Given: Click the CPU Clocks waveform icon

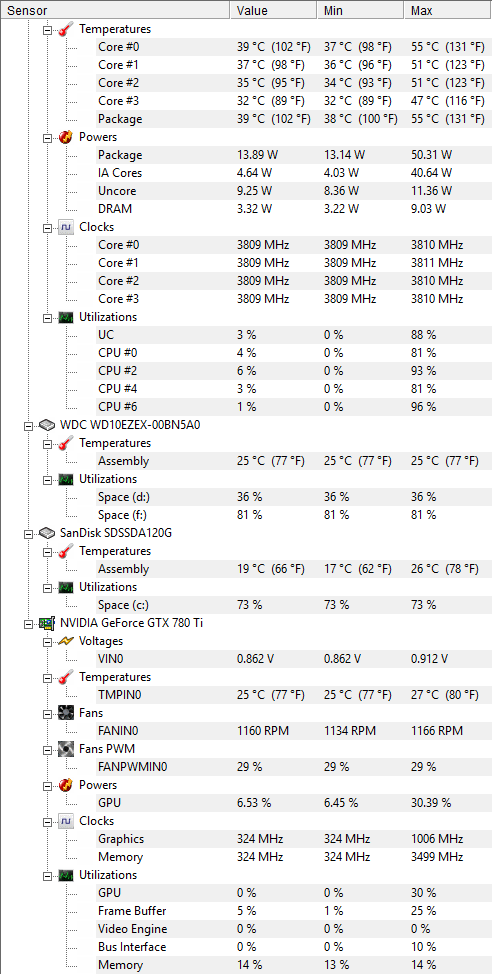Looking at the screenshot, I should (x=66, y=227).
